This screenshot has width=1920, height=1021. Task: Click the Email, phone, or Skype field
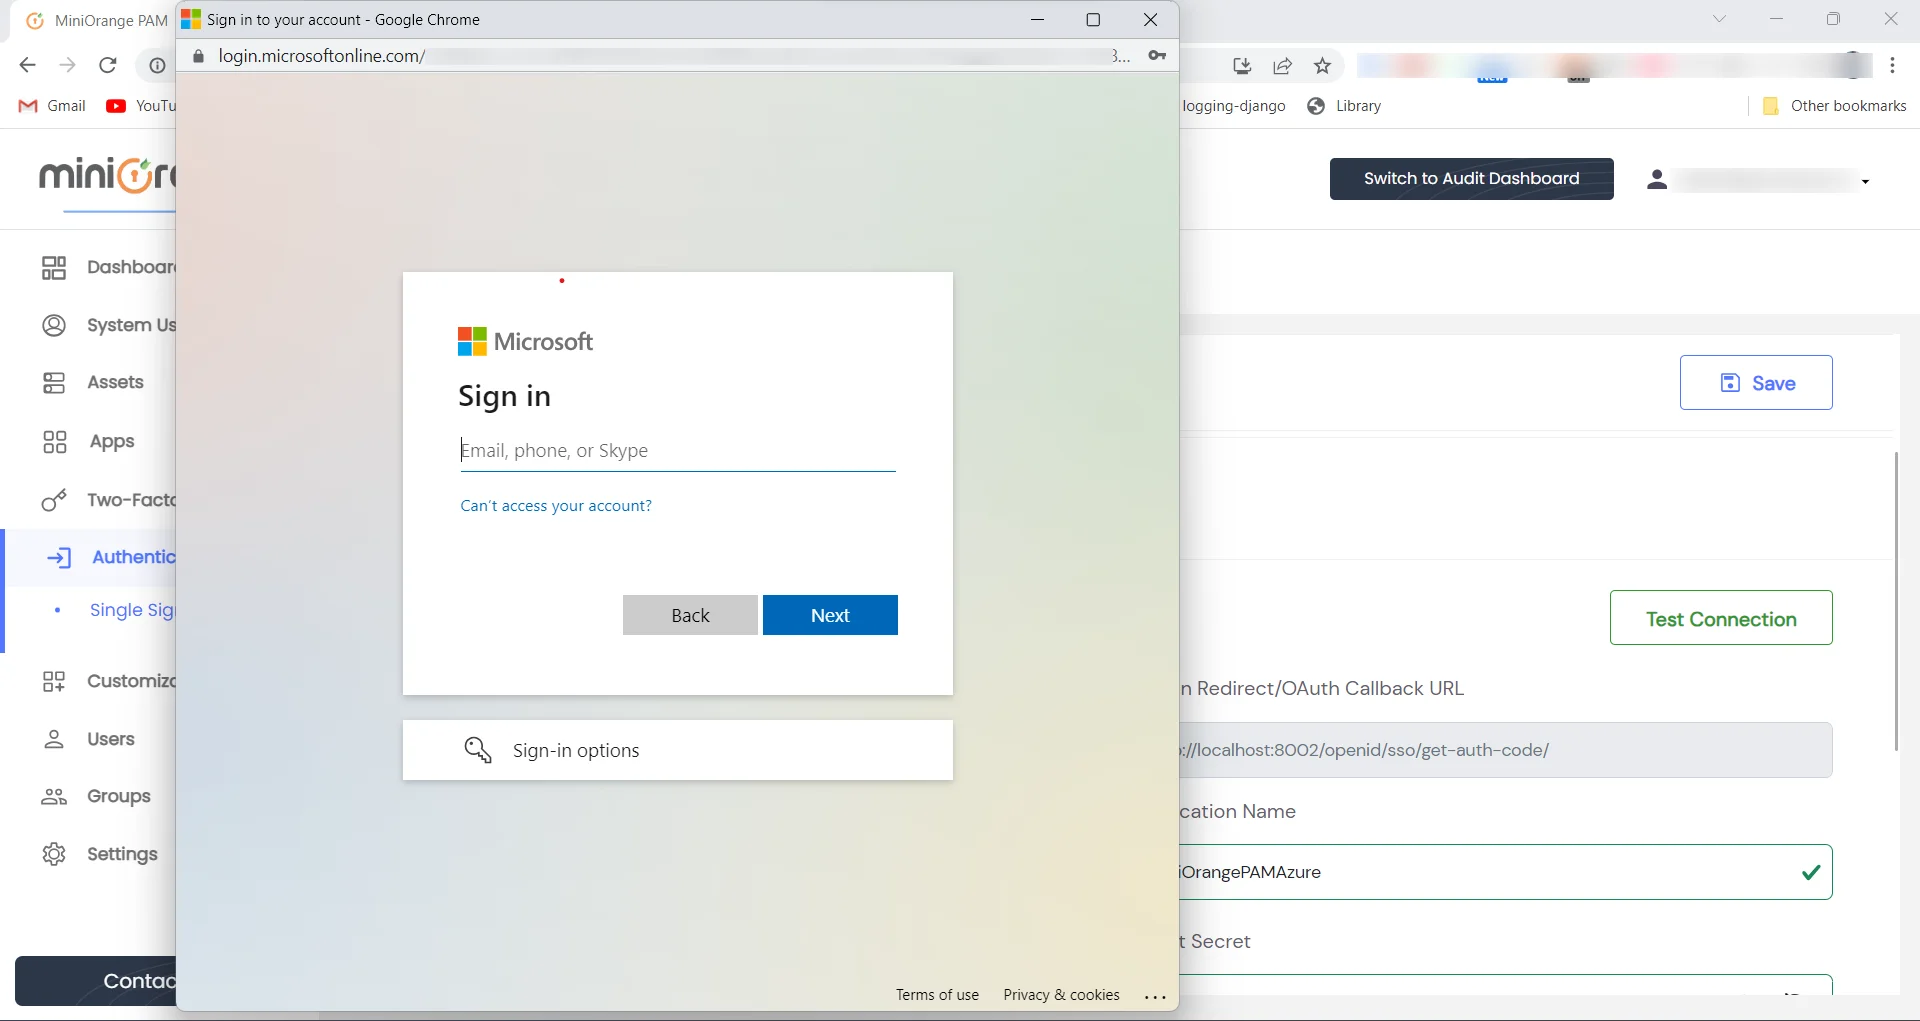678,451
